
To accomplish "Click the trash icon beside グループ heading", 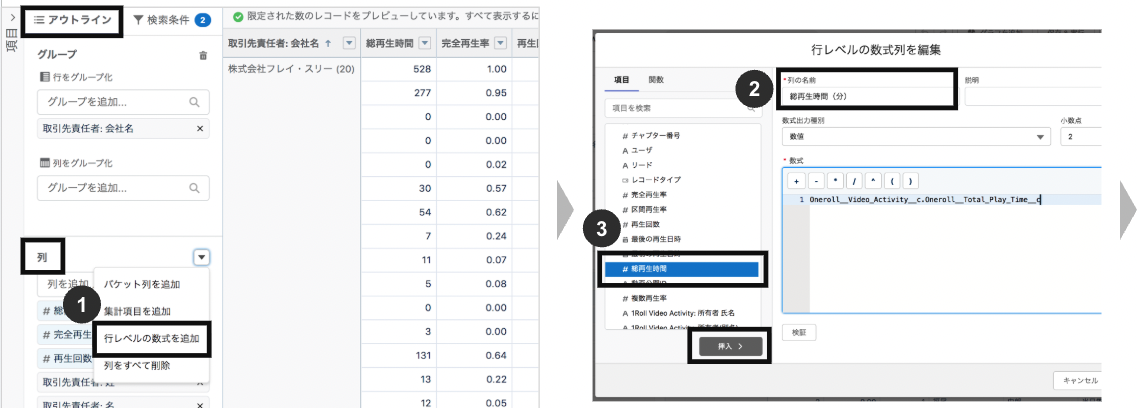I will click(x=202, y=55).
